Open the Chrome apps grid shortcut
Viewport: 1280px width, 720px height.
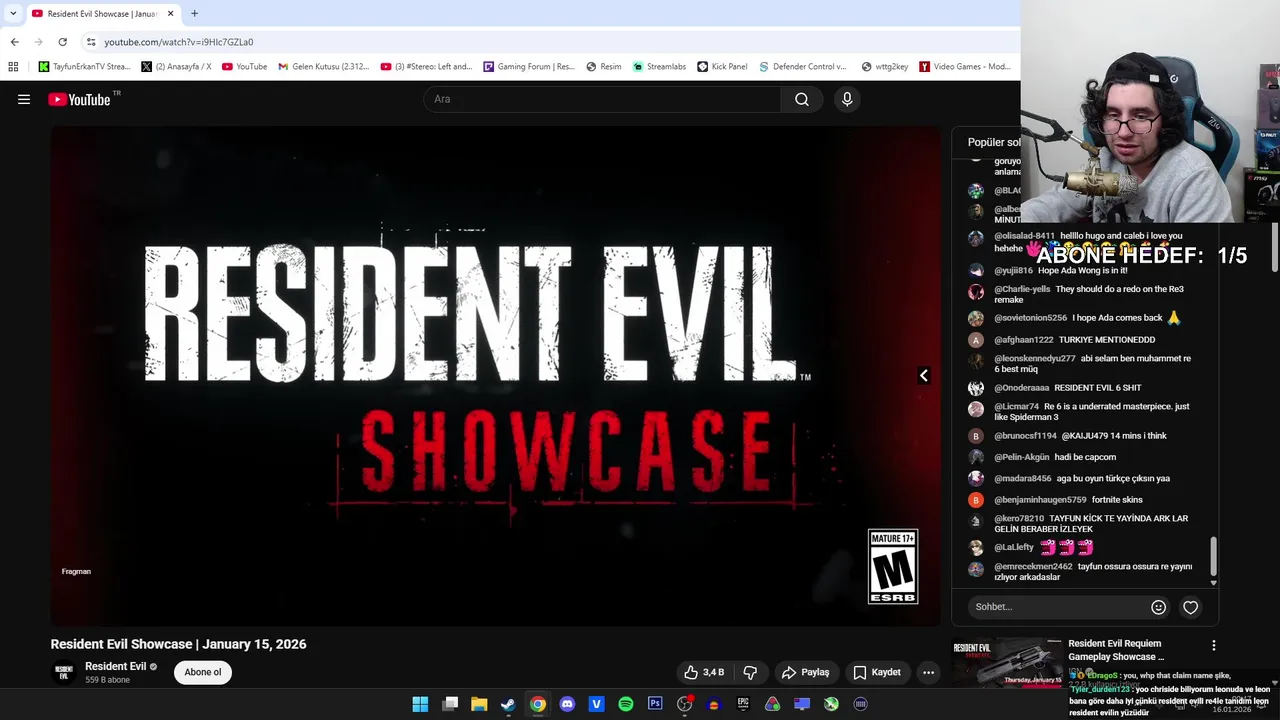click(13, 66)
